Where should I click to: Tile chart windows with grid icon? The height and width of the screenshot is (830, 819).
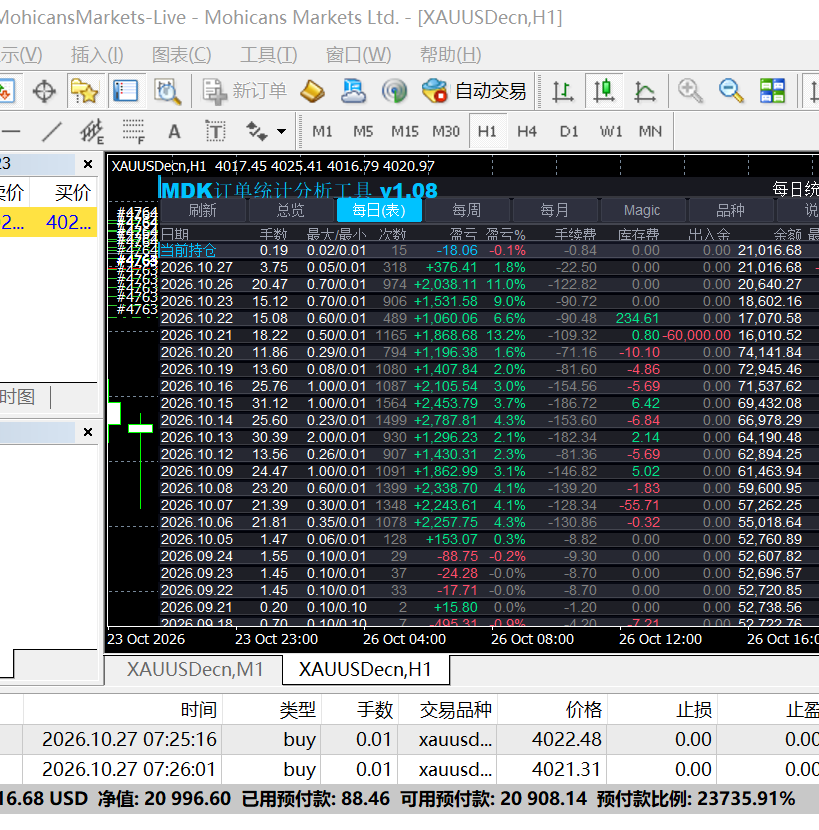(x=772, y=92)
